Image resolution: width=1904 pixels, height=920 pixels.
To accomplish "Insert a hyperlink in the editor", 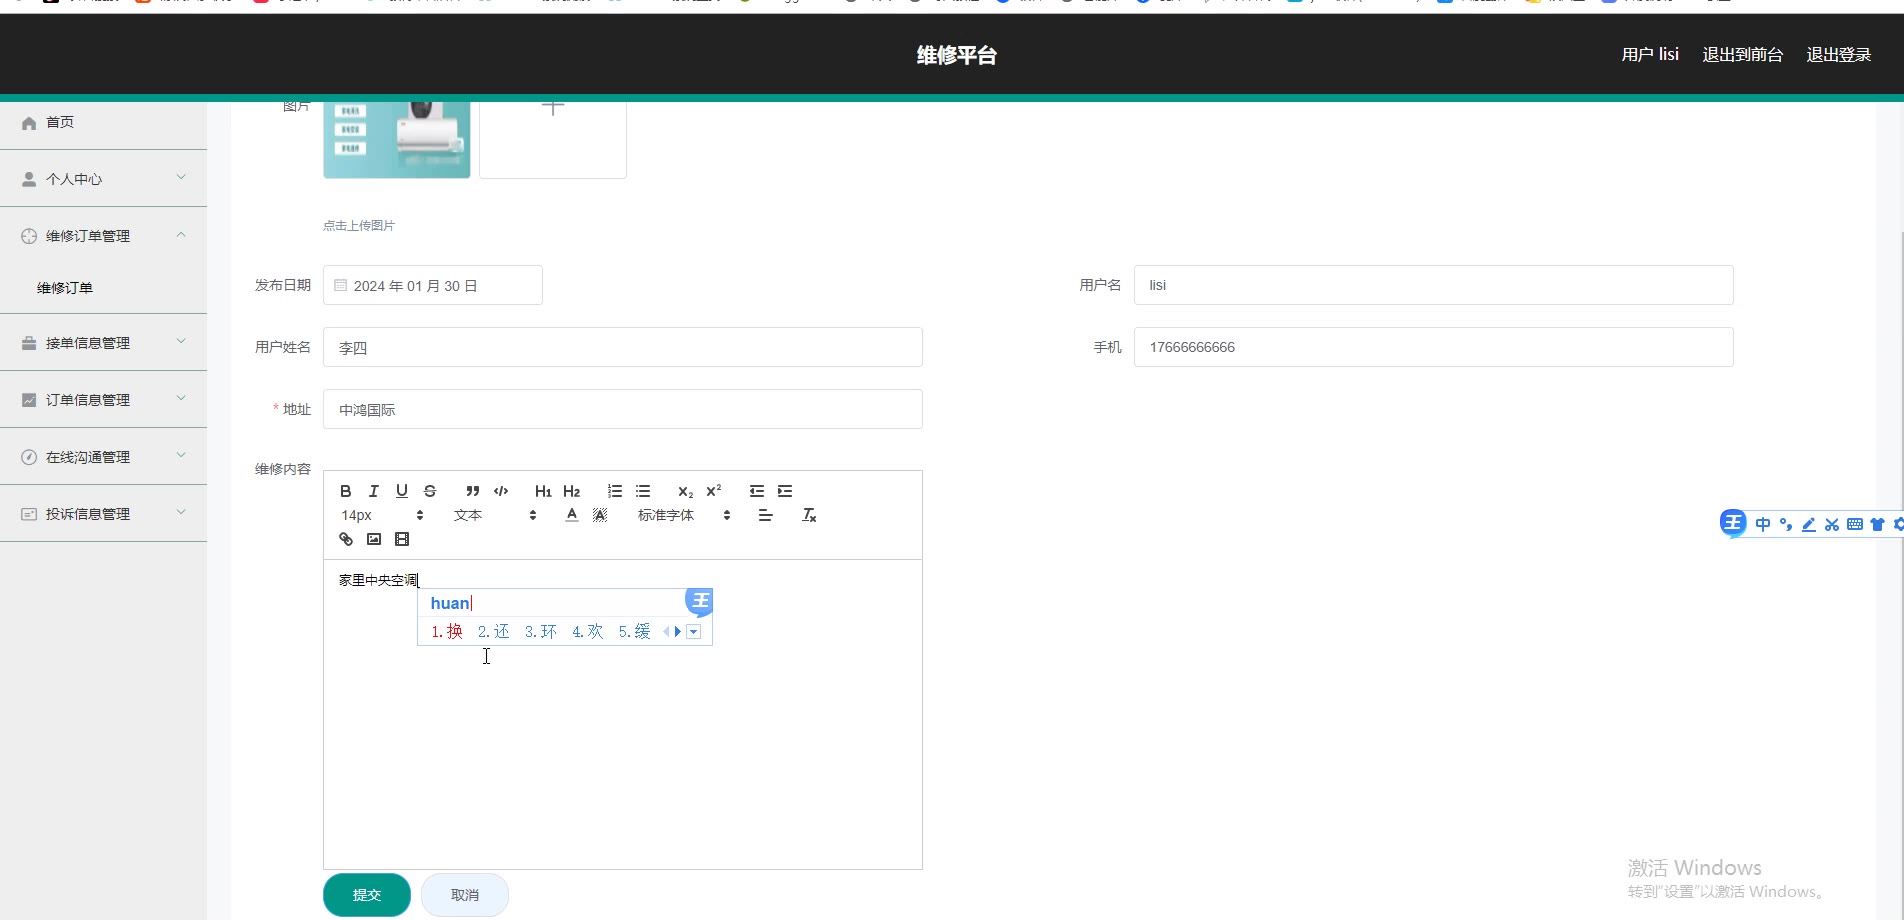I will (346, 539).
